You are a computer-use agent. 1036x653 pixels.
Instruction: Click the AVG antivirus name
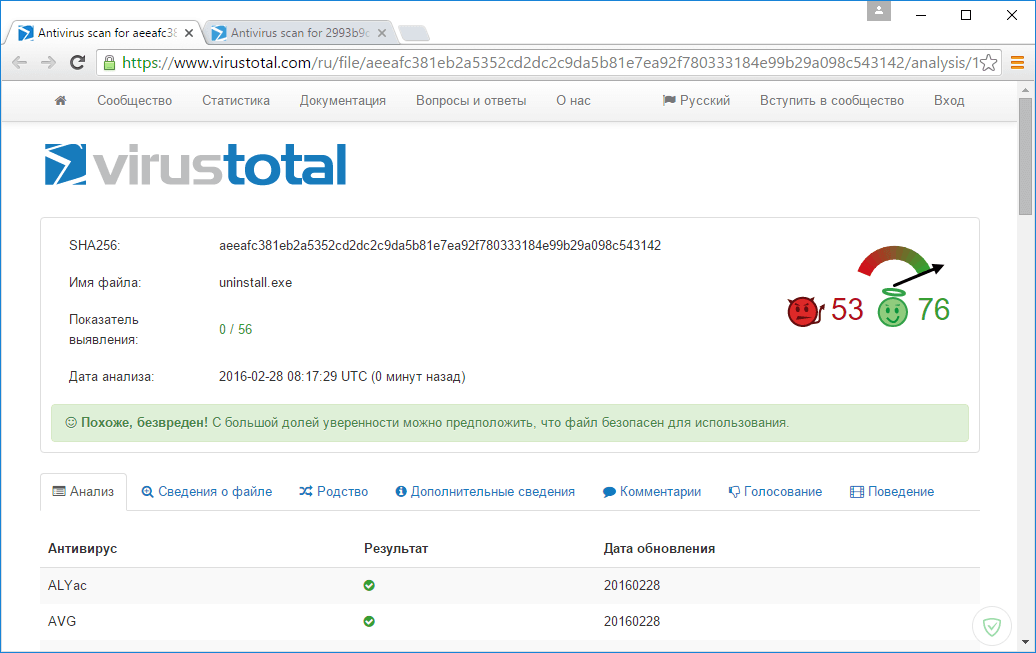[x=62, y=621]
